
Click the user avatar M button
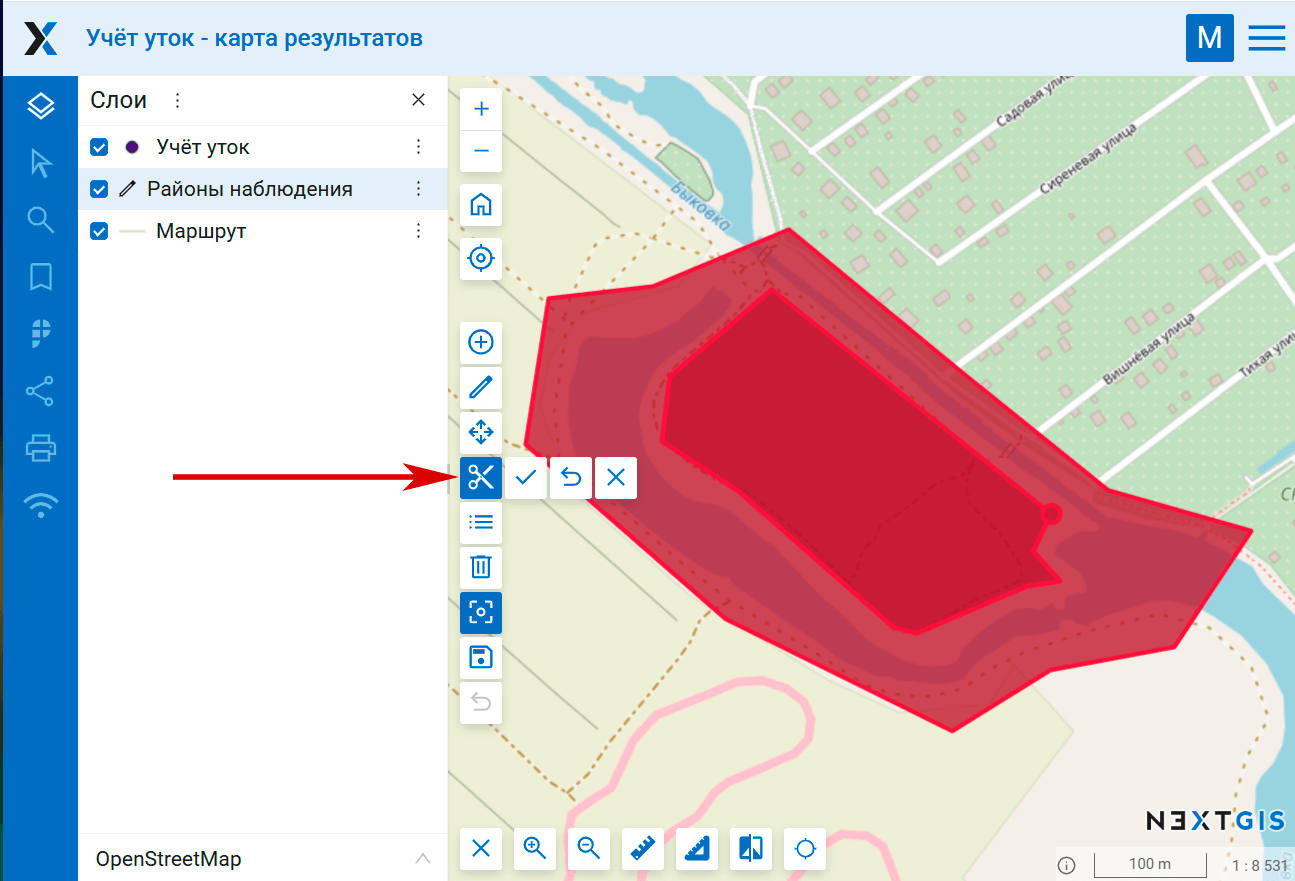click(x=1210, y=38)
